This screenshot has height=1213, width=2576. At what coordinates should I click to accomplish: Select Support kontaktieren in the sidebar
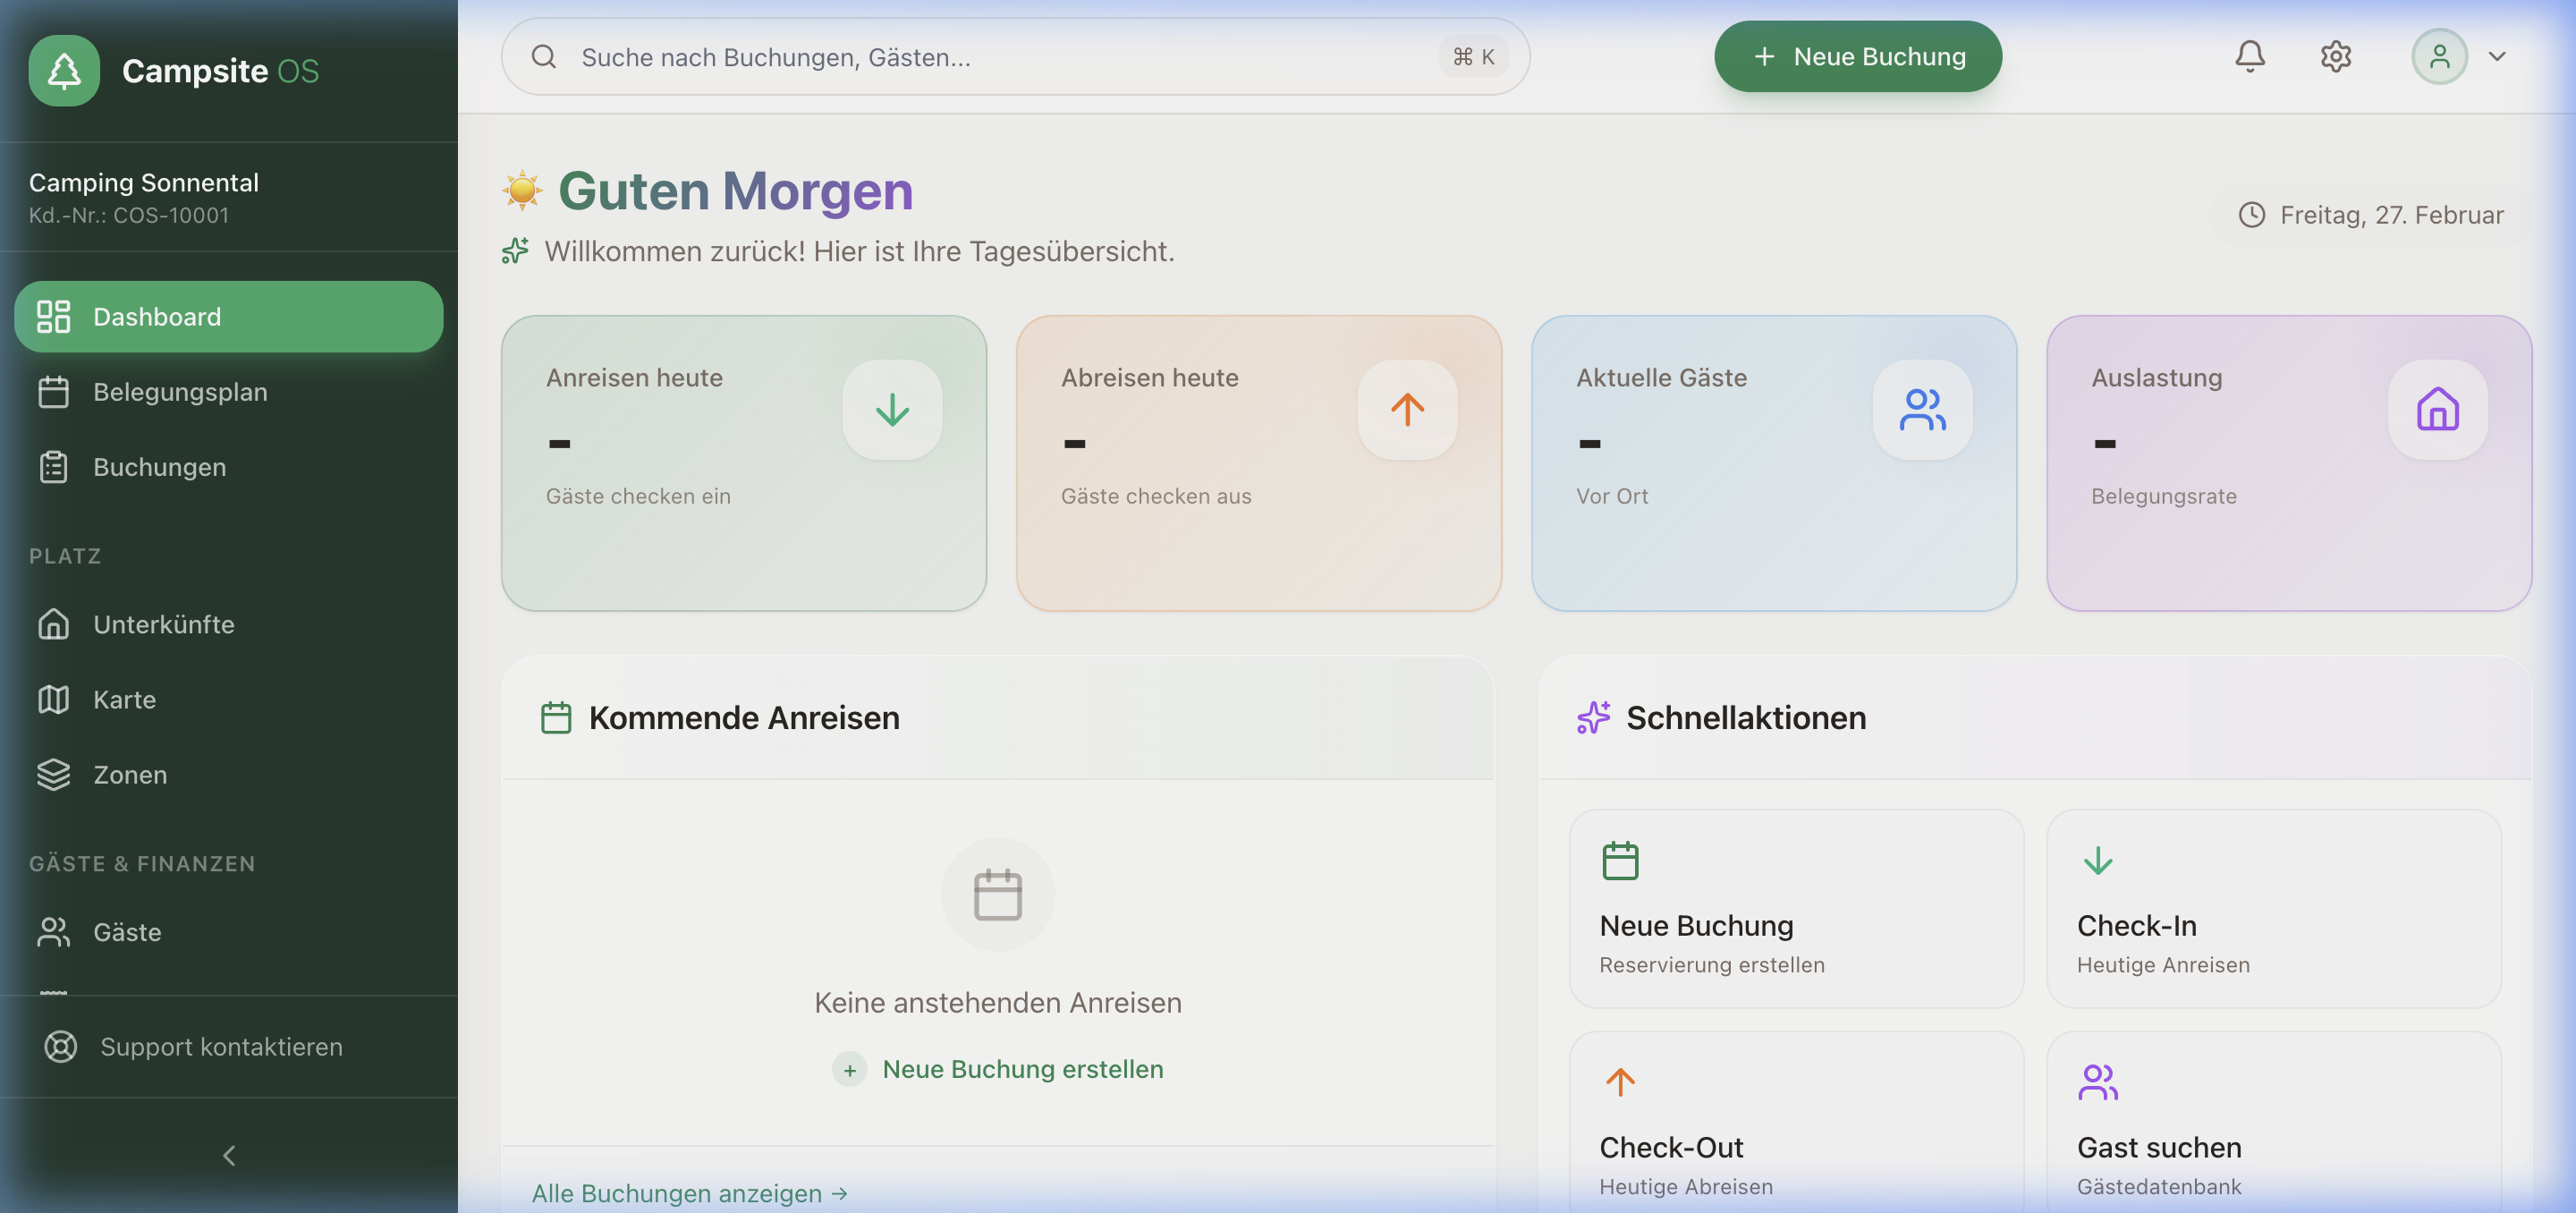pyautogui.click(x=220, y=1046)
